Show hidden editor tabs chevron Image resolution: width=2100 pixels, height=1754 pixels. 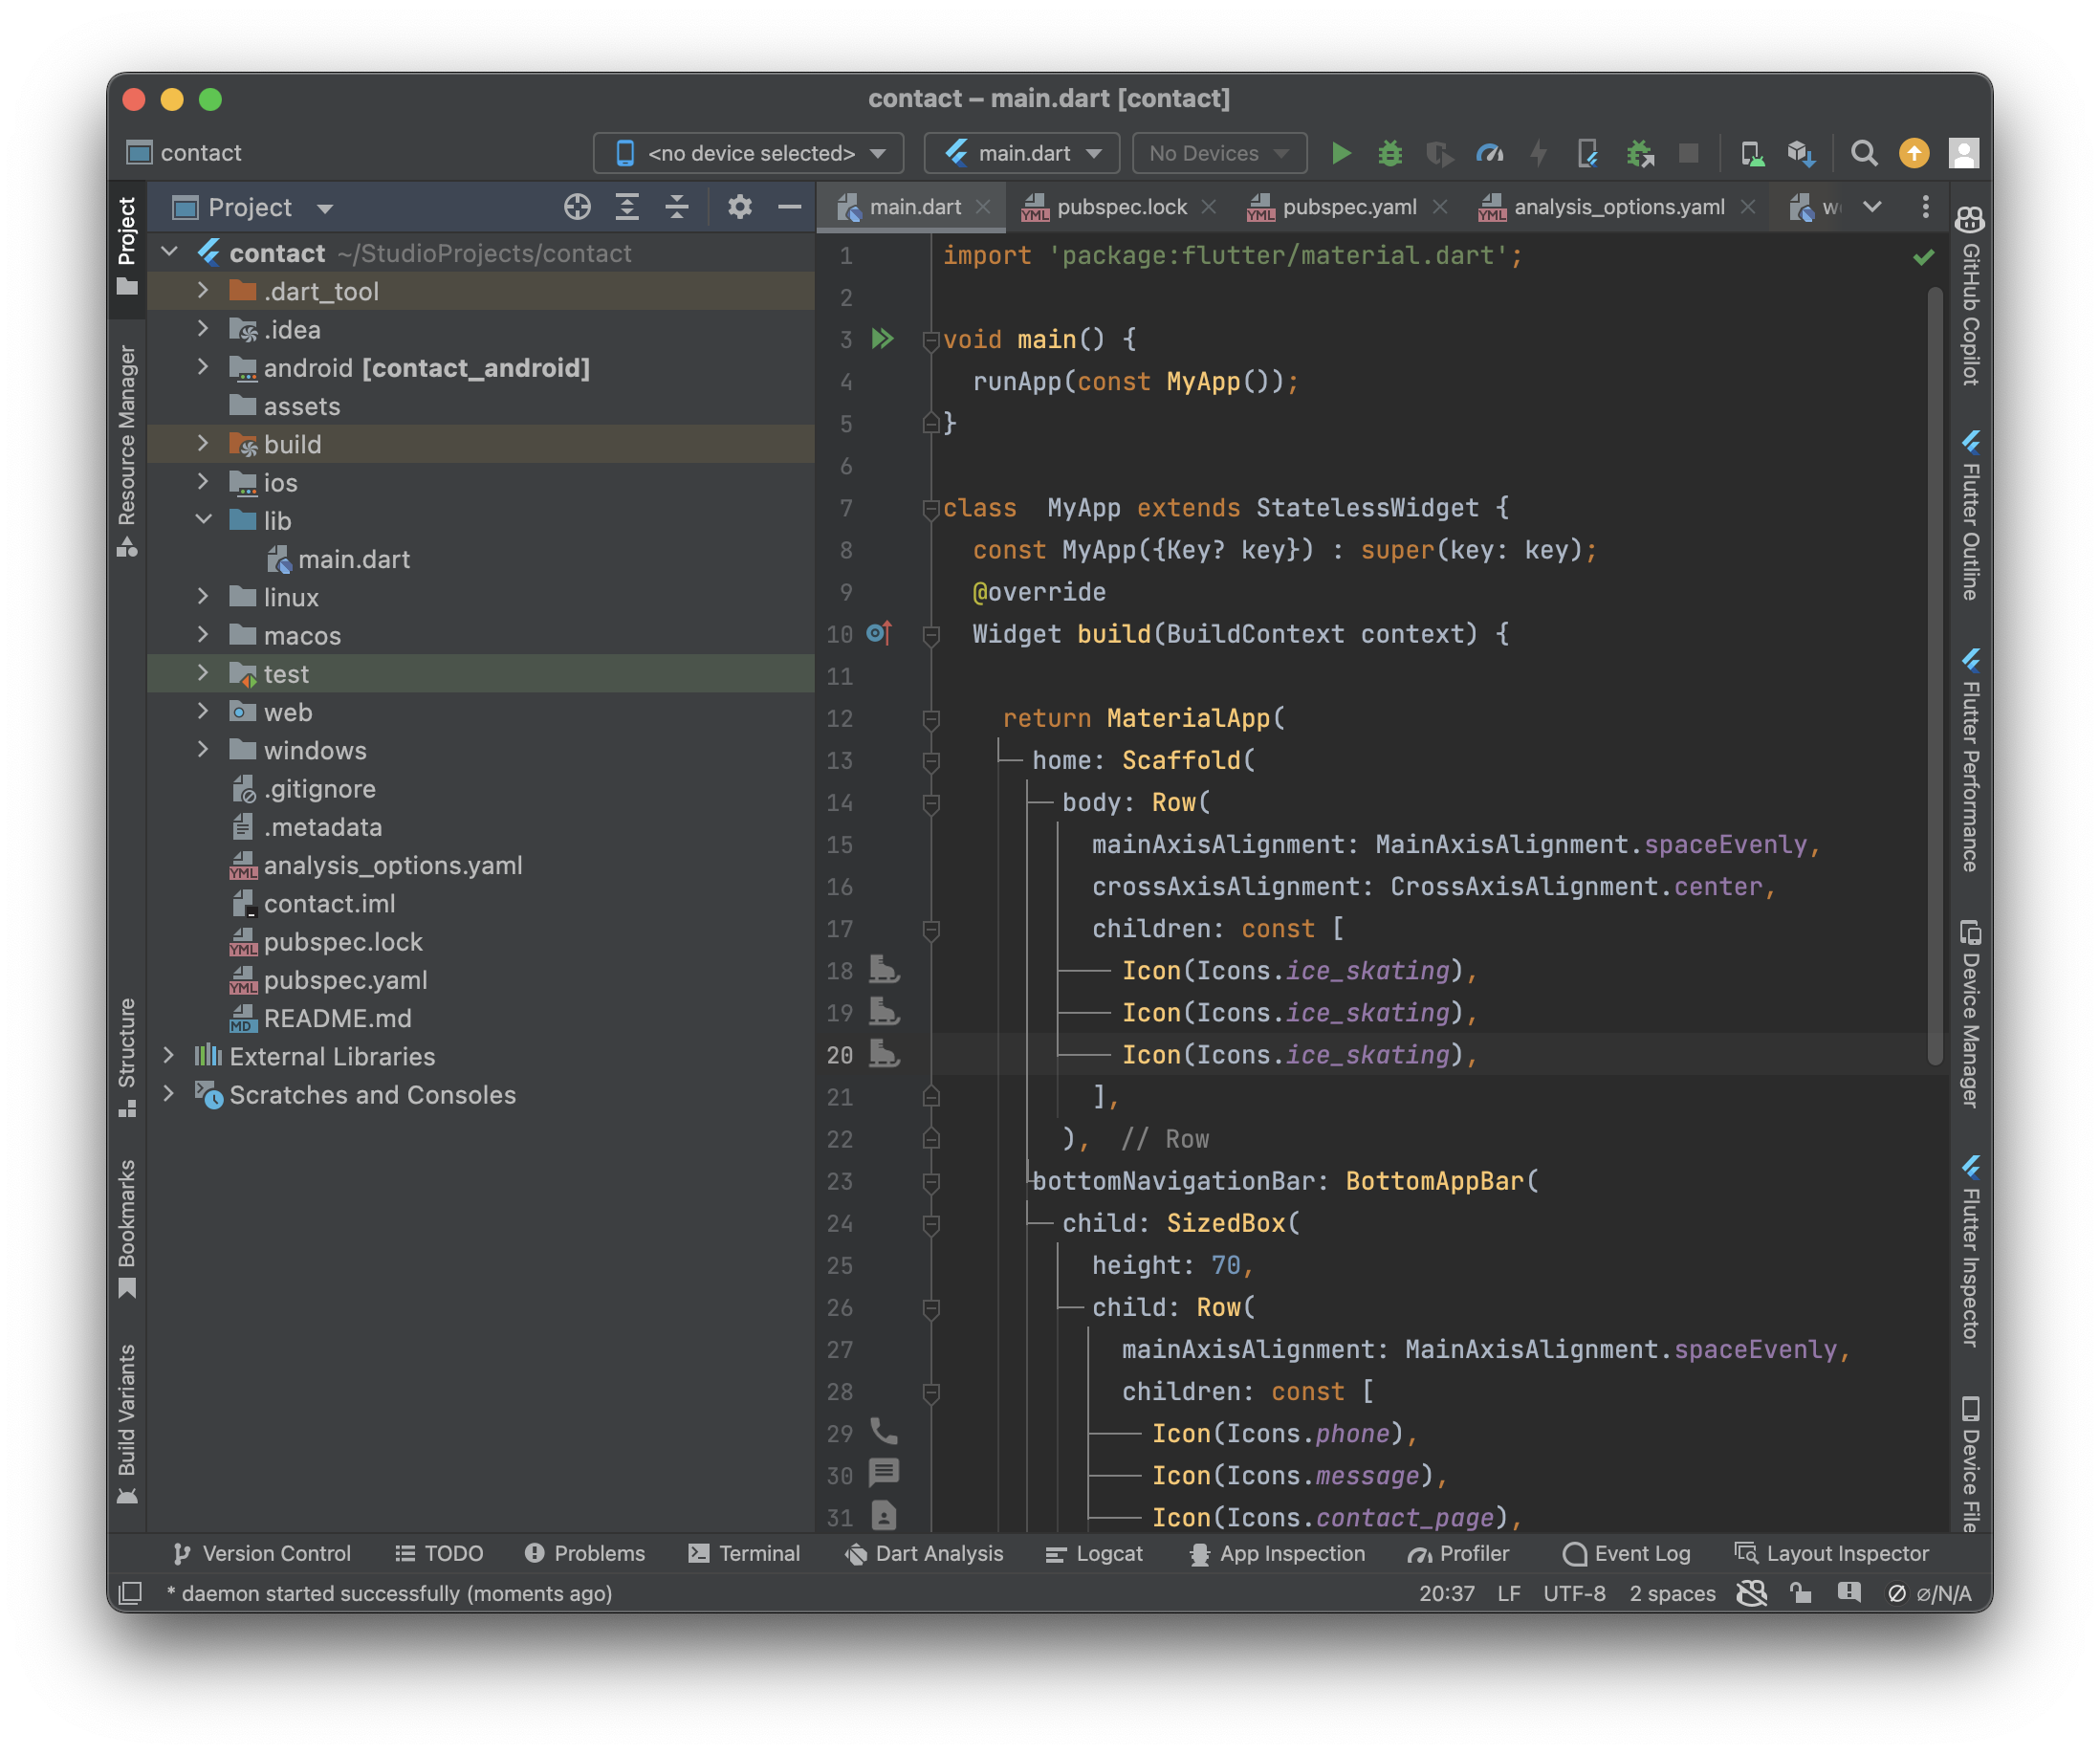[x=1872, y=207]
